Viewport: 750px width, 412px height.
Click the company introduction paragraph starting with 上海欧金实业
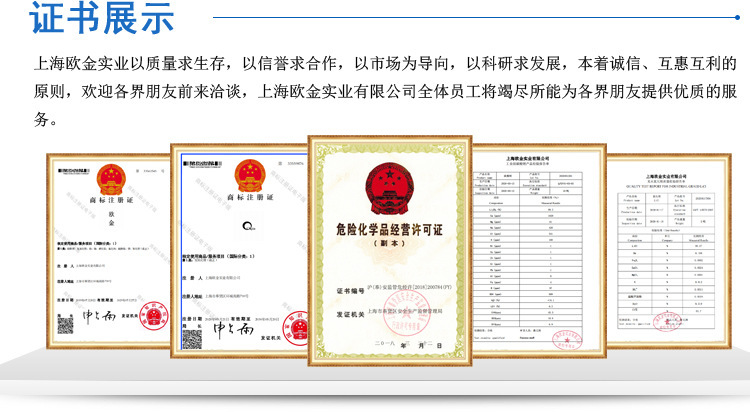[385, 91]
